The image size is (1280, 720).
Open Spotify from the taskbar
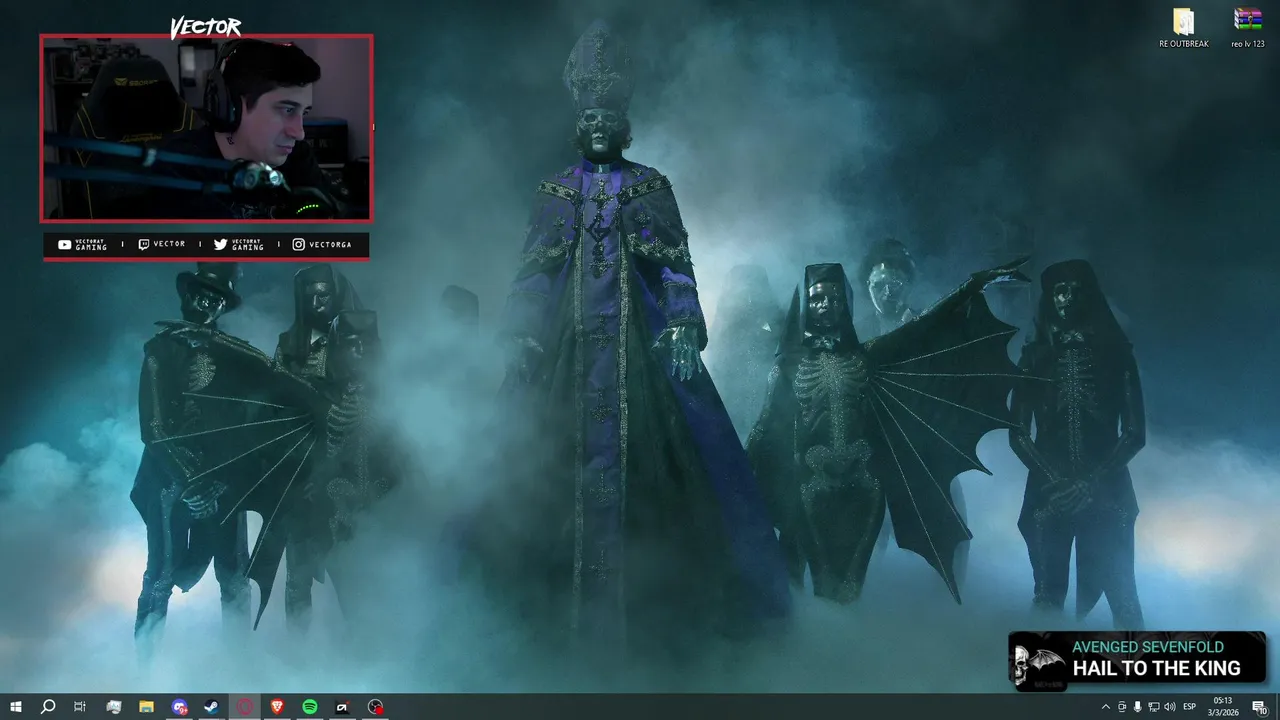click(x=310, y=707)
